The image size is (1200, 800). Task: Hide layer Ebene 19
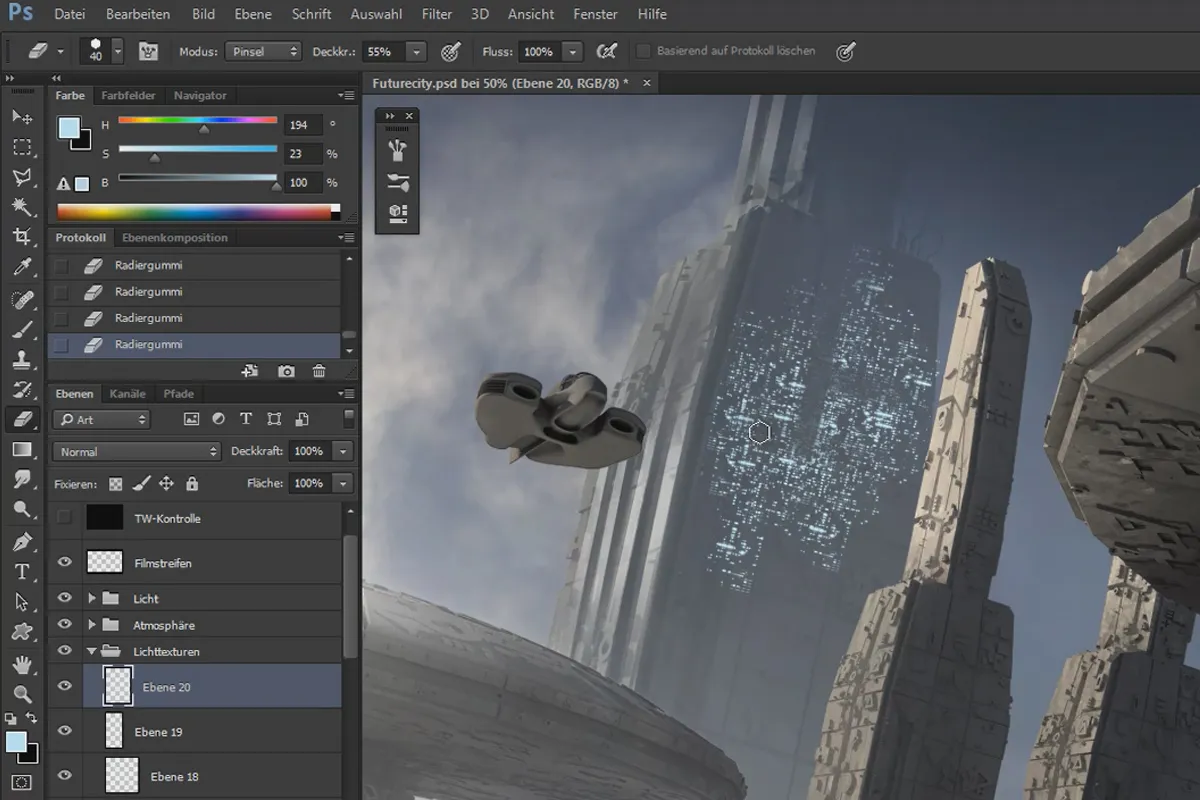(65, 731)
